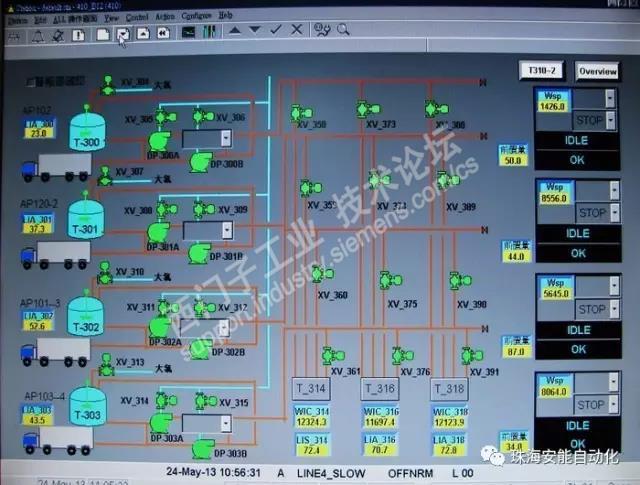Click the T_316 button
The width and height of the screenshot is (640, 485).
coord(380,389)
